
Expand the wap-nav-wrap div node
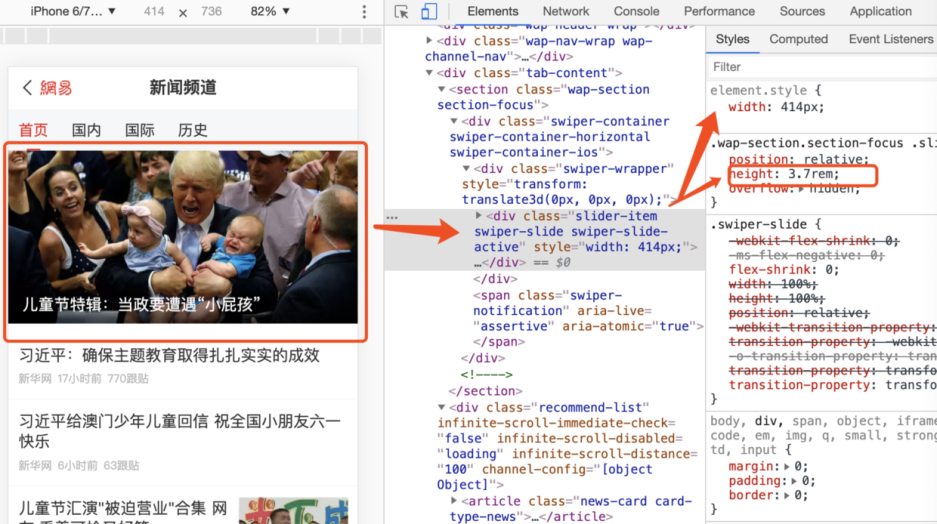[429, 41]
